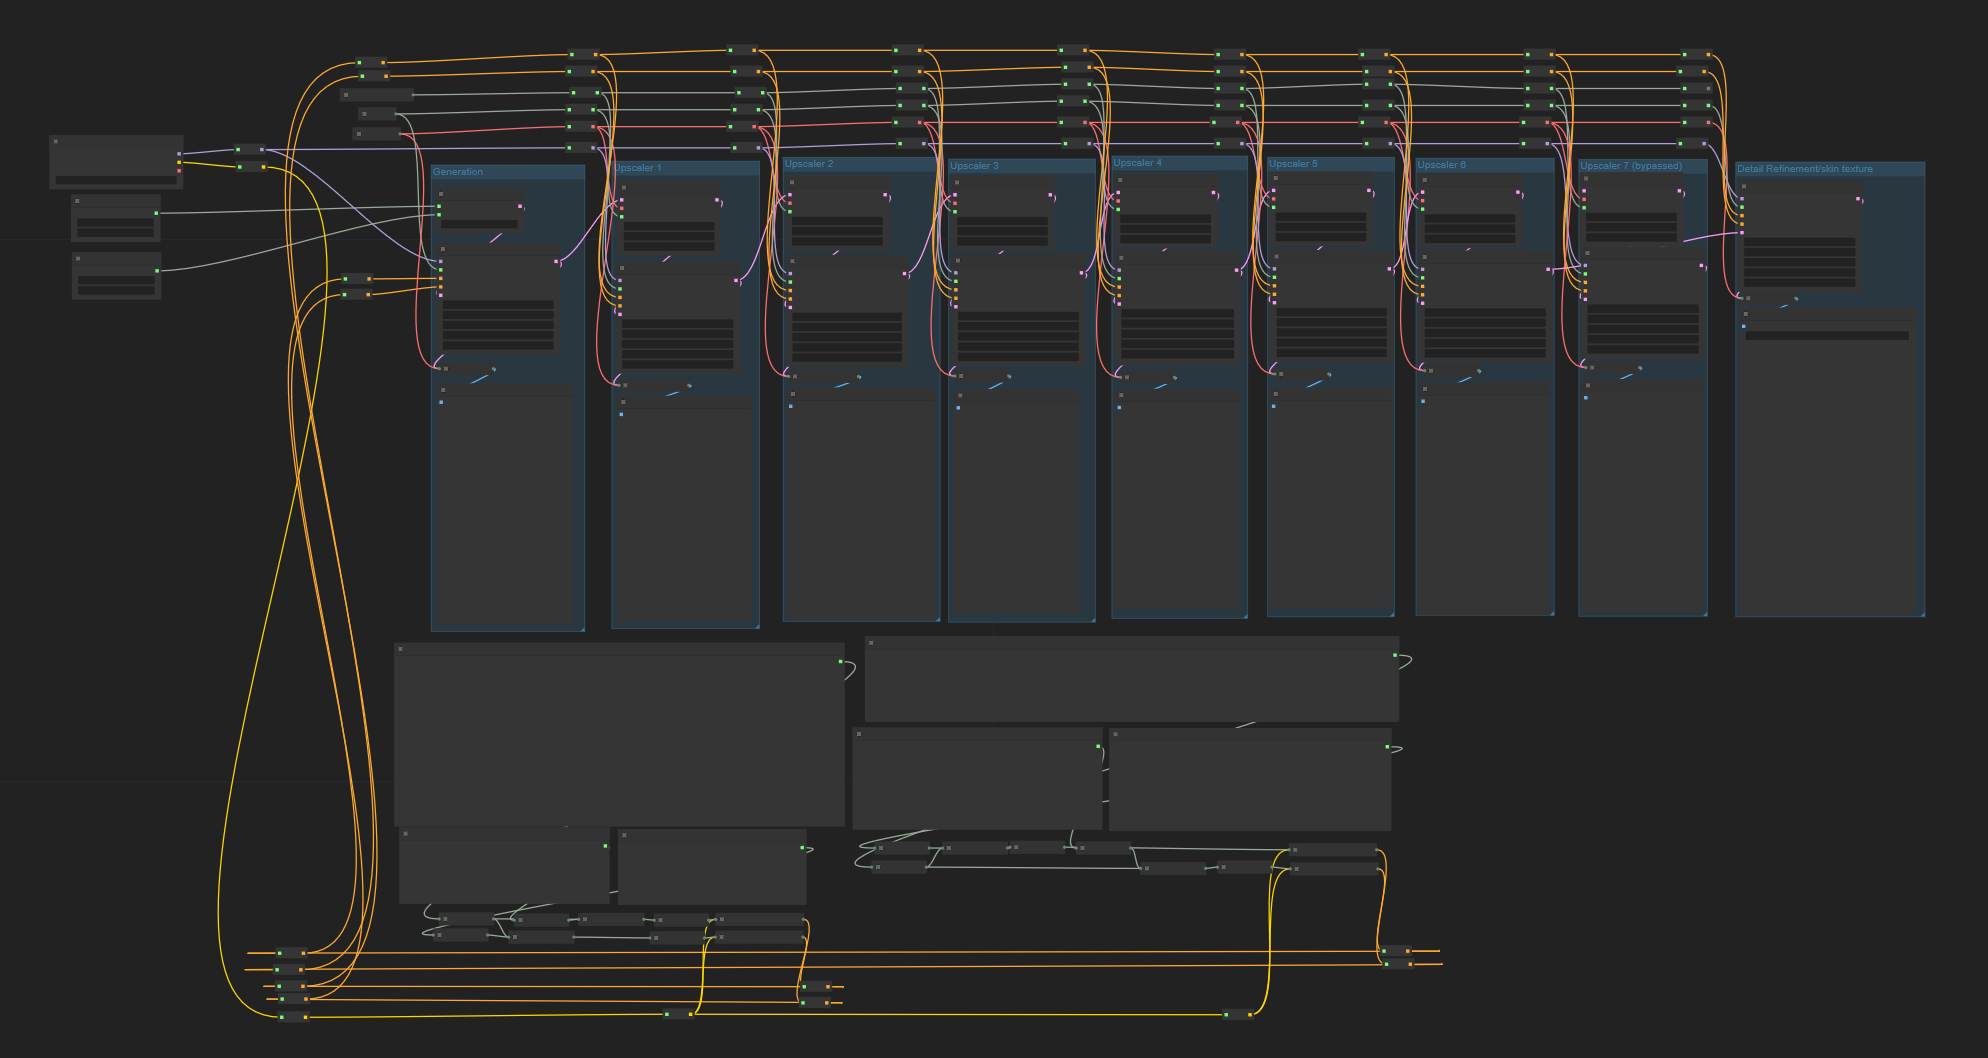Click the Upscaler 1 group's bottom-right corner handle

tap(756, 625)
